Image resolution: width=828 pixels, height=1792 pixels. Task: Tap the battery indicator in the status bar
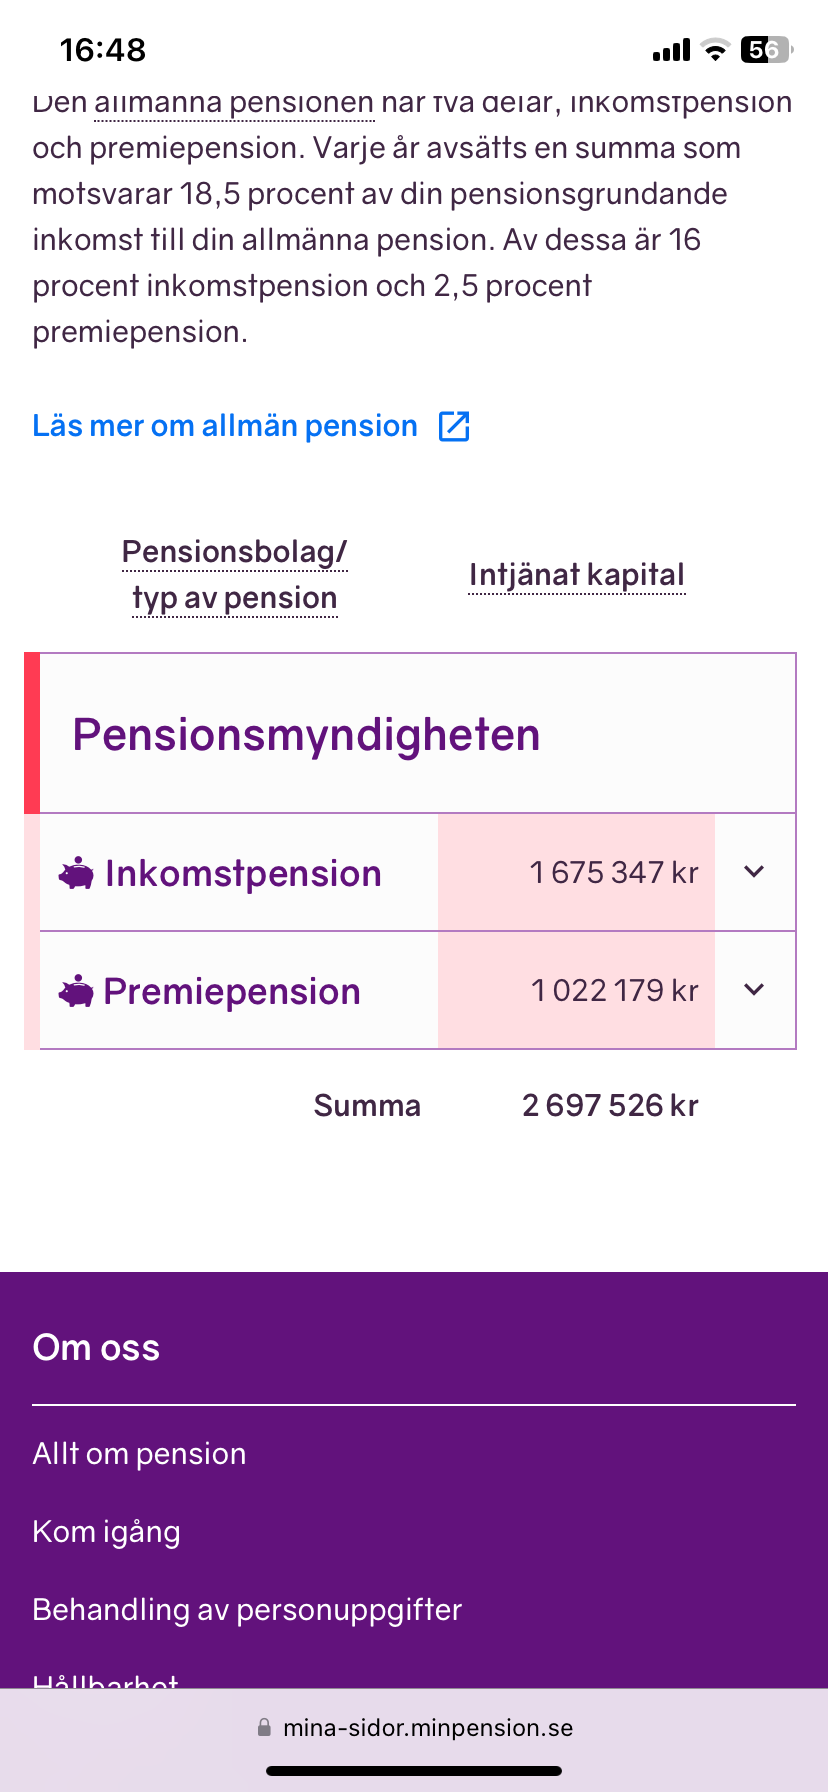click(x=765, y=50)
